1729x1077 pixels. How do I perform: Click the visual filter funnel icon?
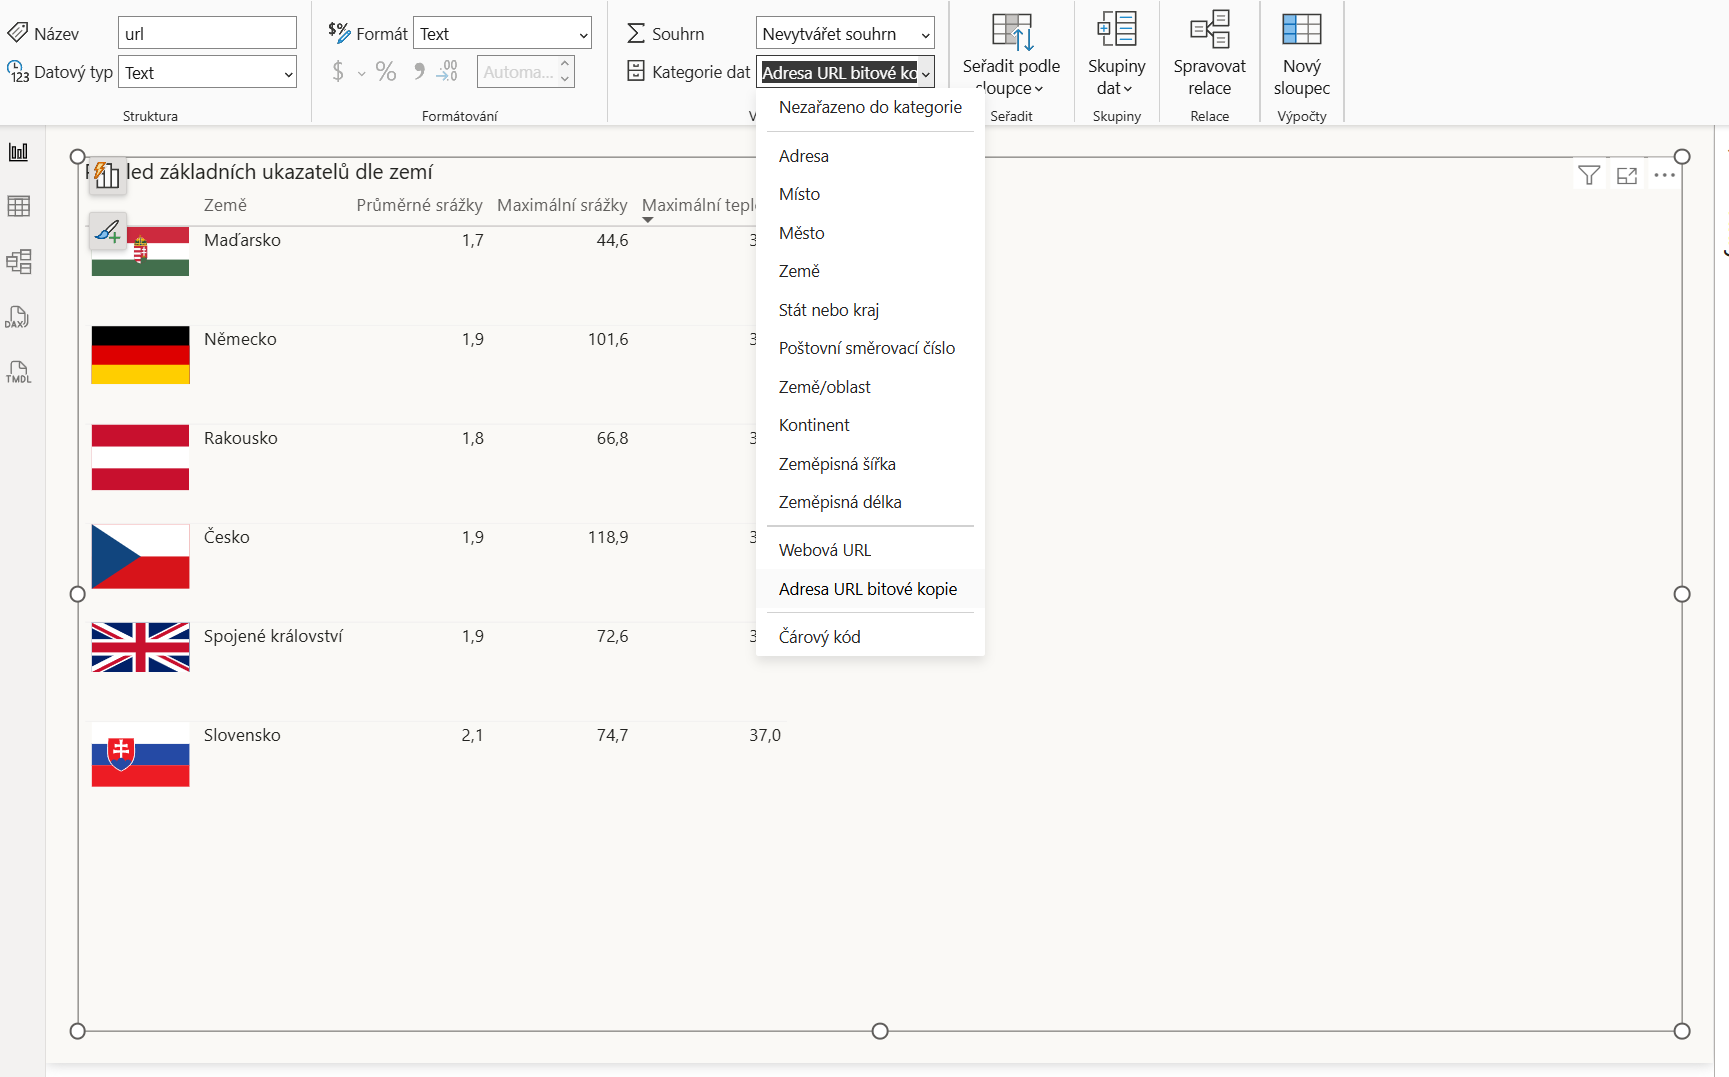pos(1588,176)
